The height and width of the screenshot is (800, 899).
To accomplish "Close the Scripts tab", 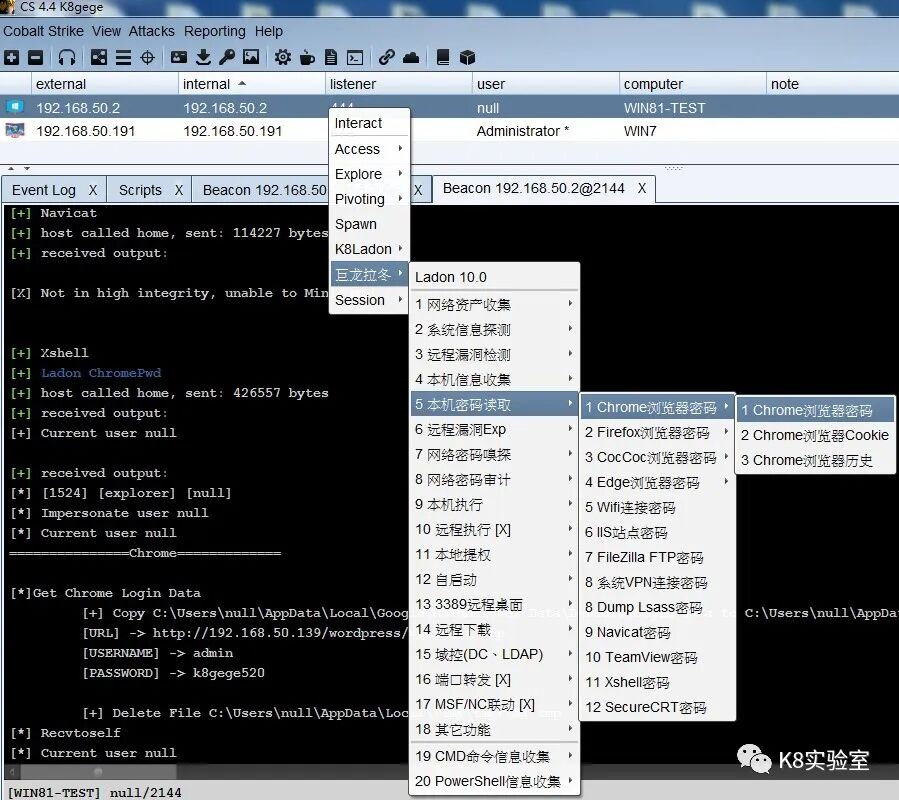I will [179, 190].
